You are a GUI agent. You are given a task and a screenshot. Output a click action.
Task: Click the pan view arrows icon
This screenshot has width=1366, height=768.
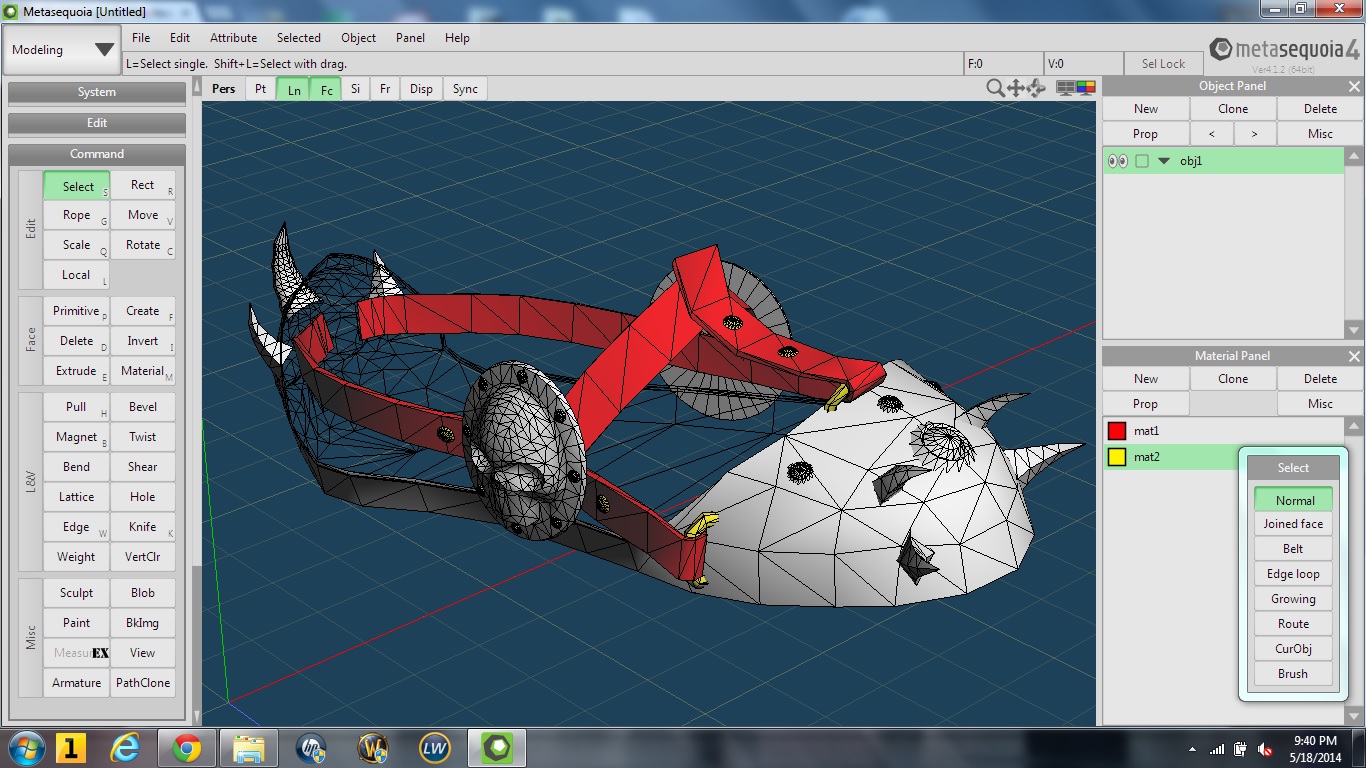[1015, 88]
